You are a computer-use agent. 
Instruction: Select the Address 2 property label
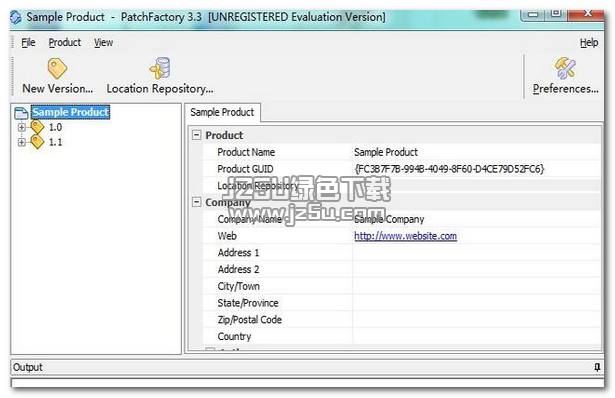coord(238,269)
